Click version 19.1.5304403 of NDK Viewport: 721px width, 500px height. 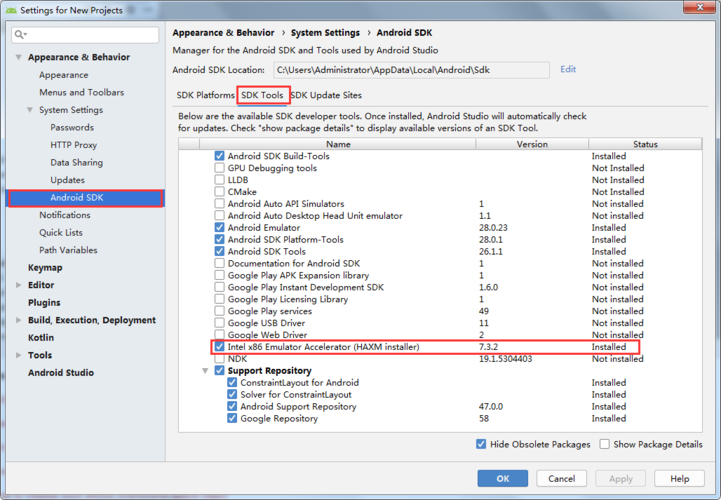point(505,359)
